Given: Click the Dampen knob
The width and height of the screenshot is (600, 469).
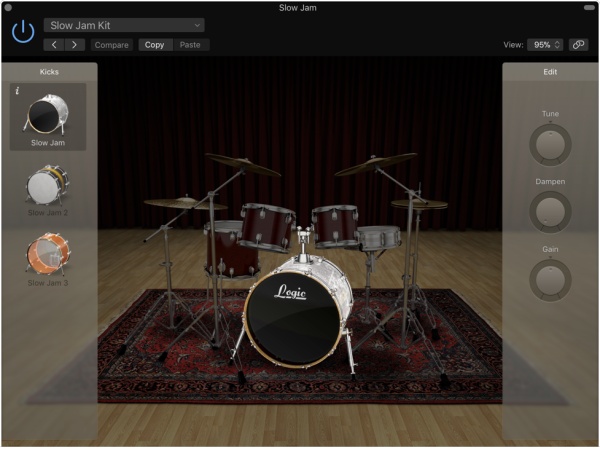Looking at the screenshot, I should [550, 212].
